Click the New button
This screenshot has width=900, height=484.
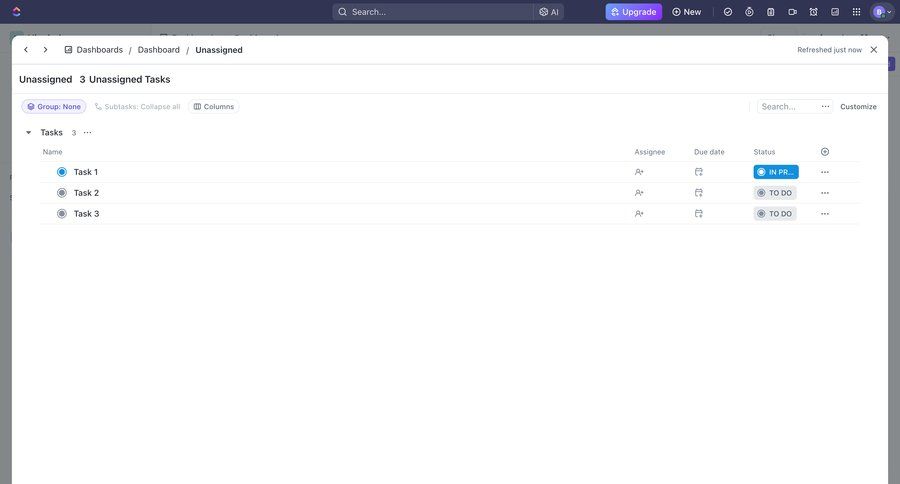[x=686, y=11]
